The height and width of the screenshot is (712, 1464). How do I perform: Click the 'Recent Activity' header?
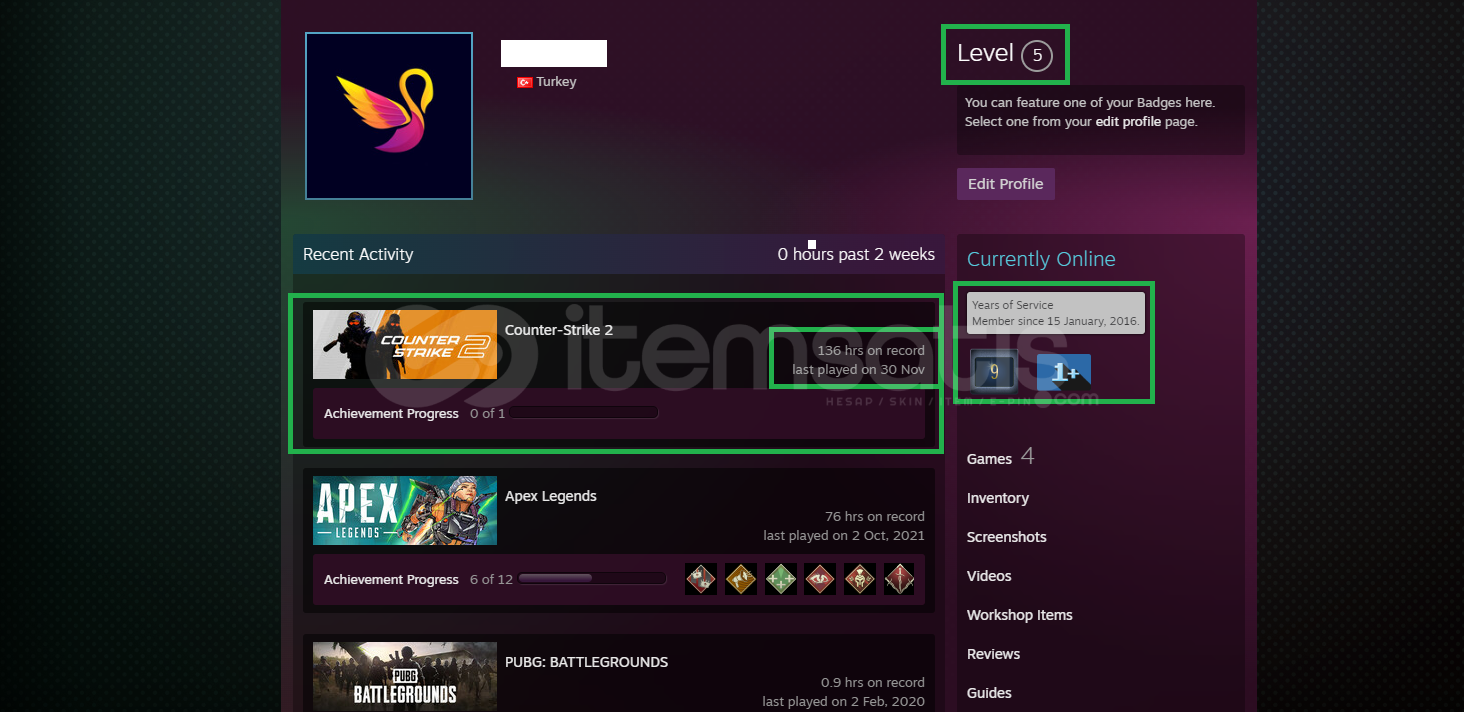(358, 254)
